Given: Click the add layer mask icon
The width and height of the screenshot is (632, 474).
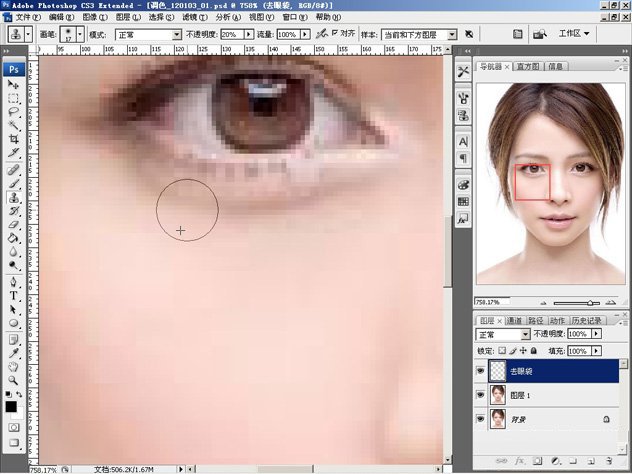Looking at the screenshot, I should [538, 463].
